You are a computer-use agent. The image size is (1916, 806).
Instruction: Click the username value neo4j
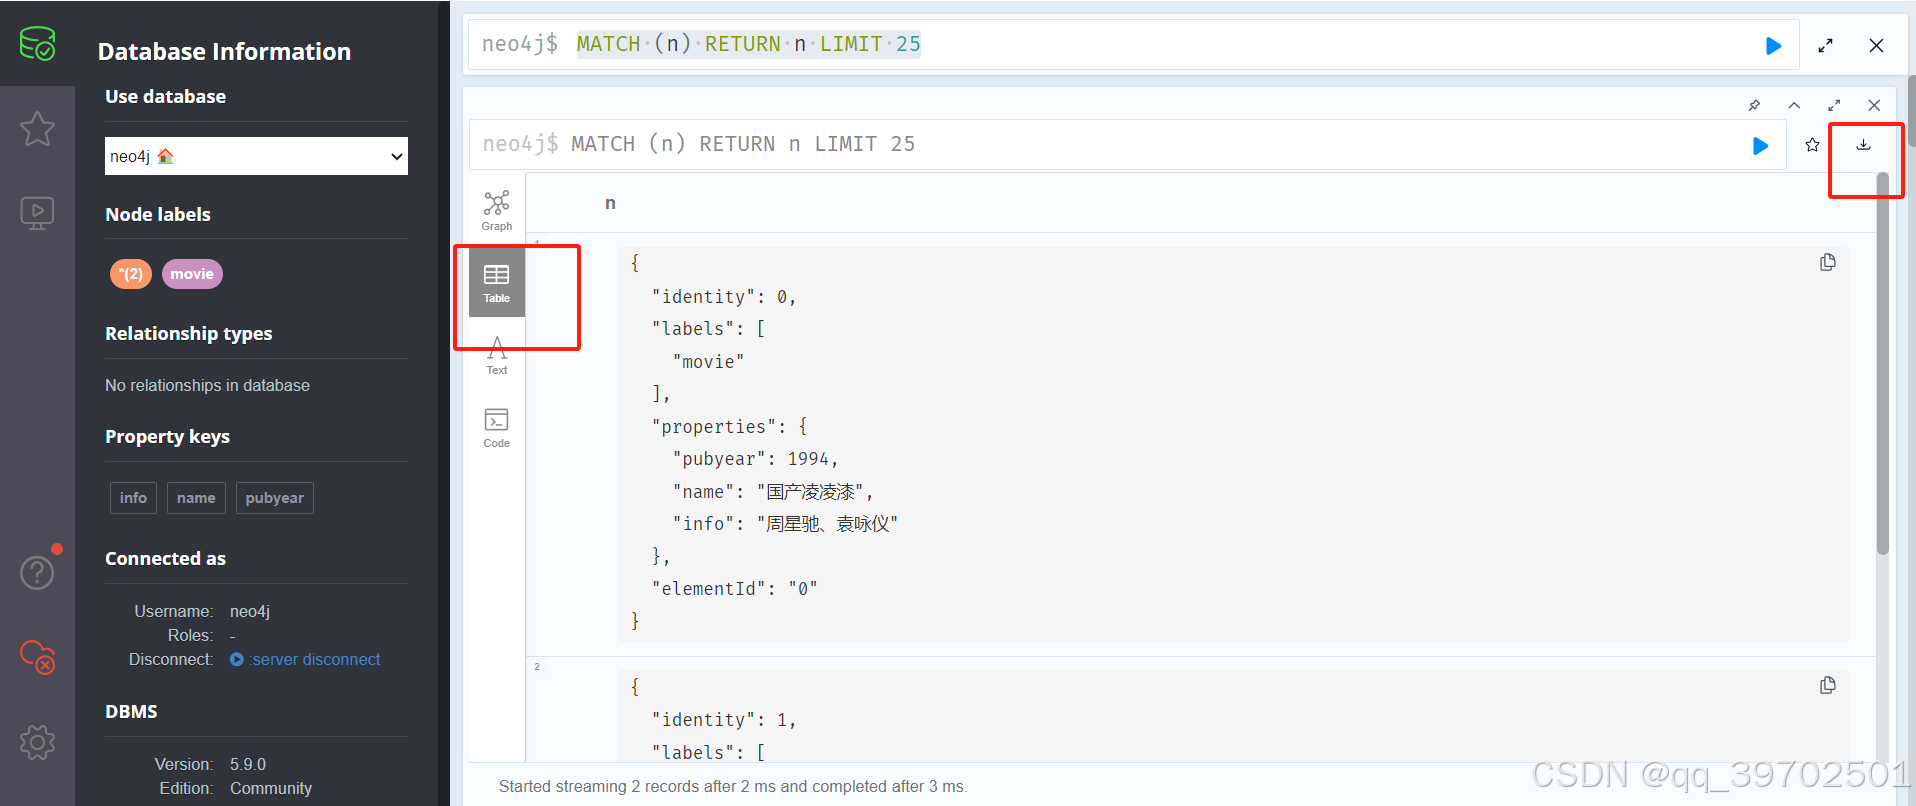tap(250, 611)
